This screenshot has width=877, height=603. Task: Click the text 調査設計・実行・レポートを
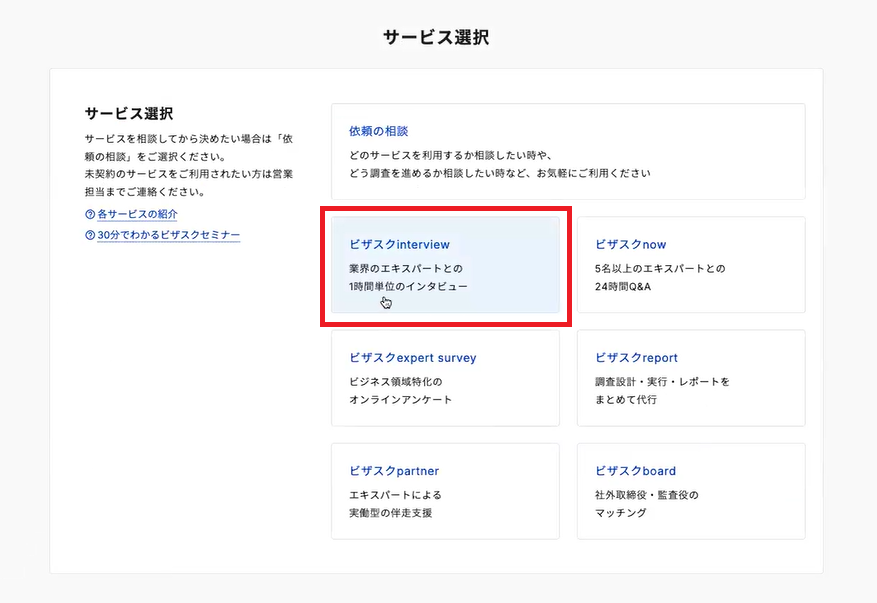662,381
